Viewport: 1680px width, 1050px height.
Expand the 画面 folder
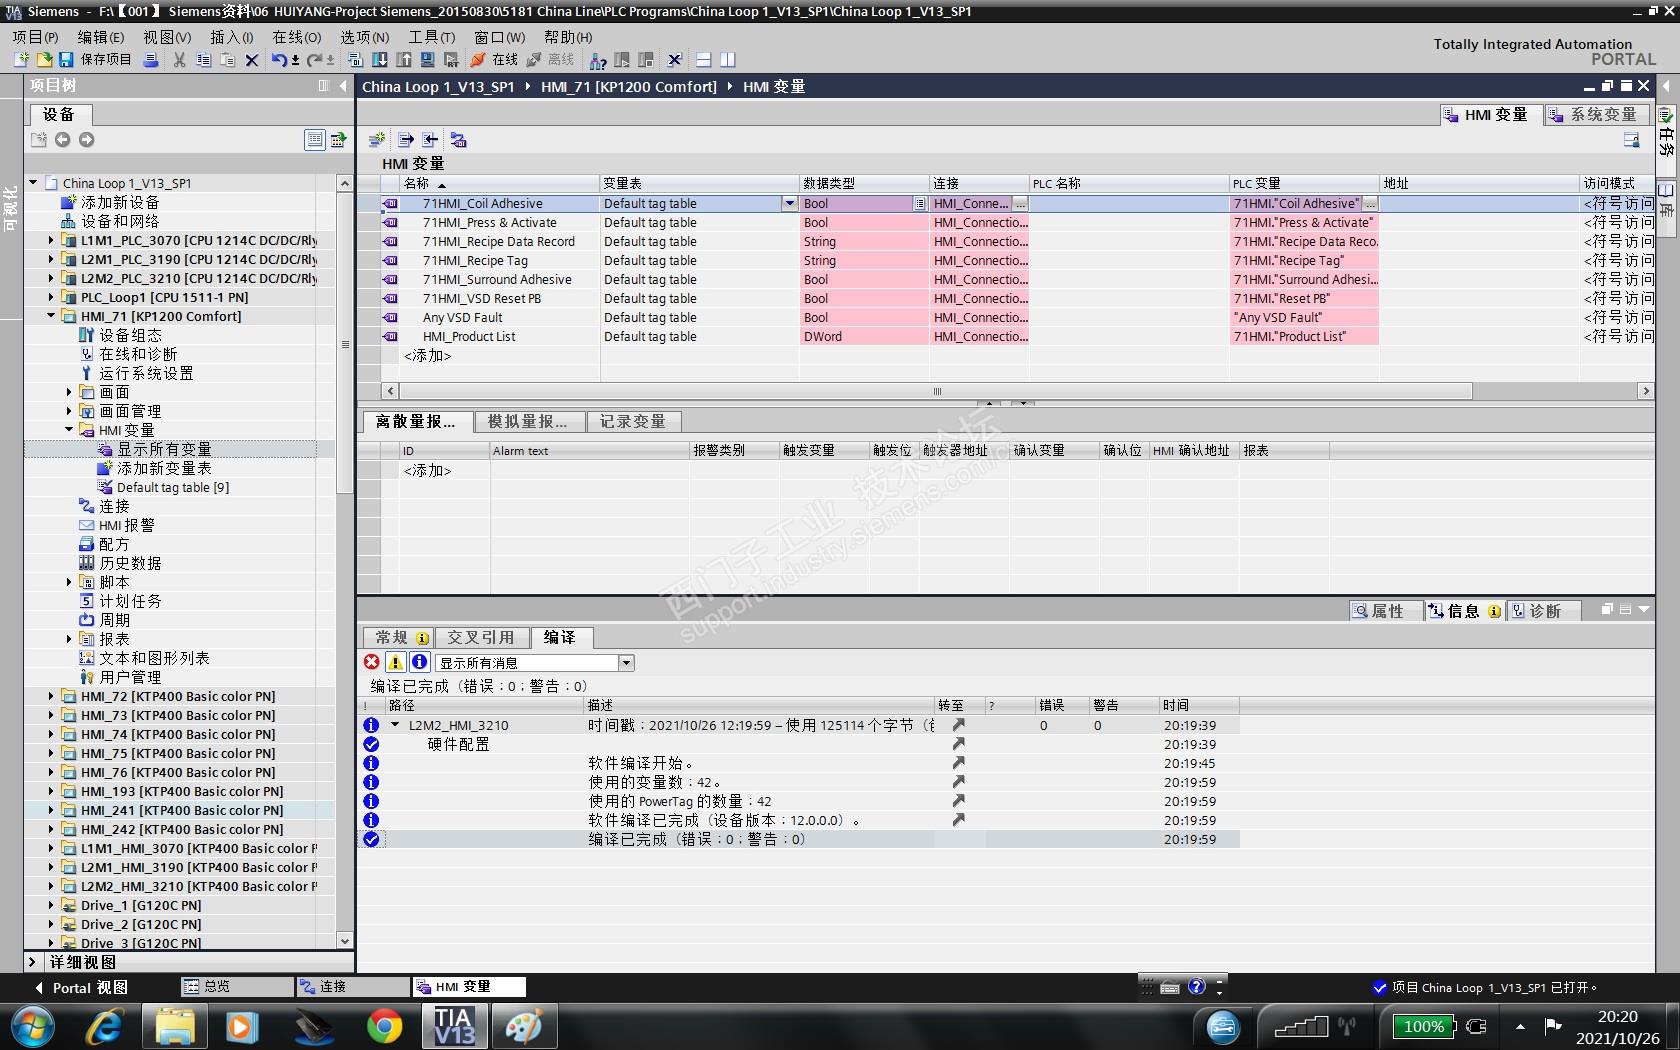tap(69, 392)
